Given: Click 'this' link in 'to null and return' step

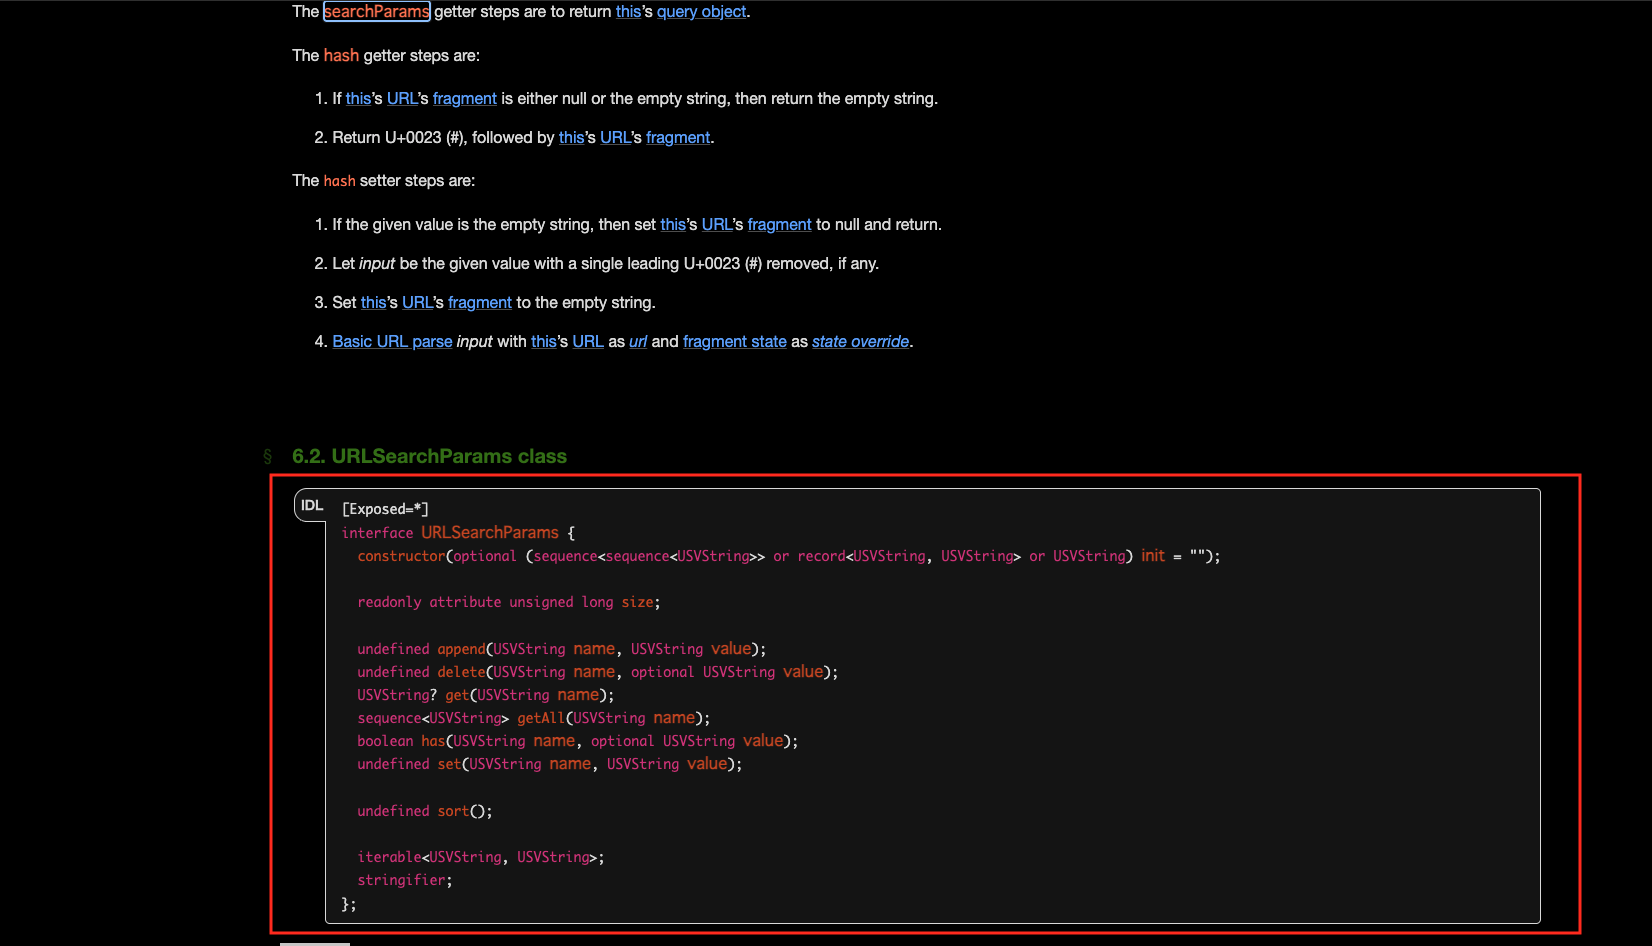Looking at the screenshot, I should [673, 224].
